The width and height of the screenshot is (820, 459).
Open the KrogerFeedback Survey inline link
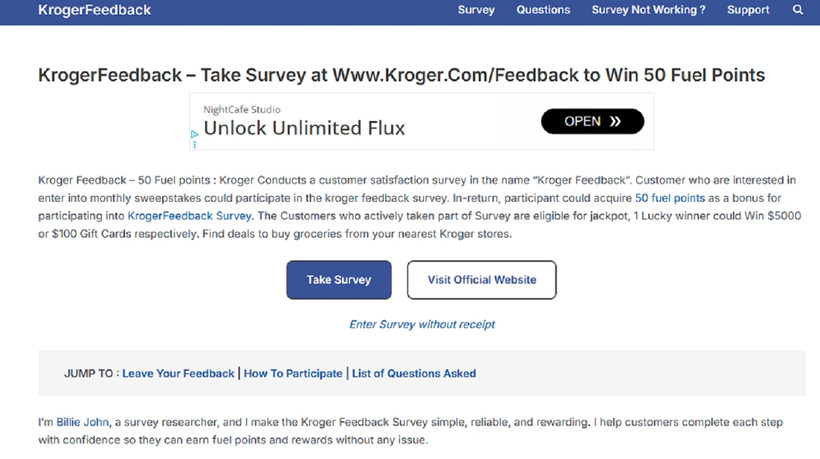click(x=190, y=215)
